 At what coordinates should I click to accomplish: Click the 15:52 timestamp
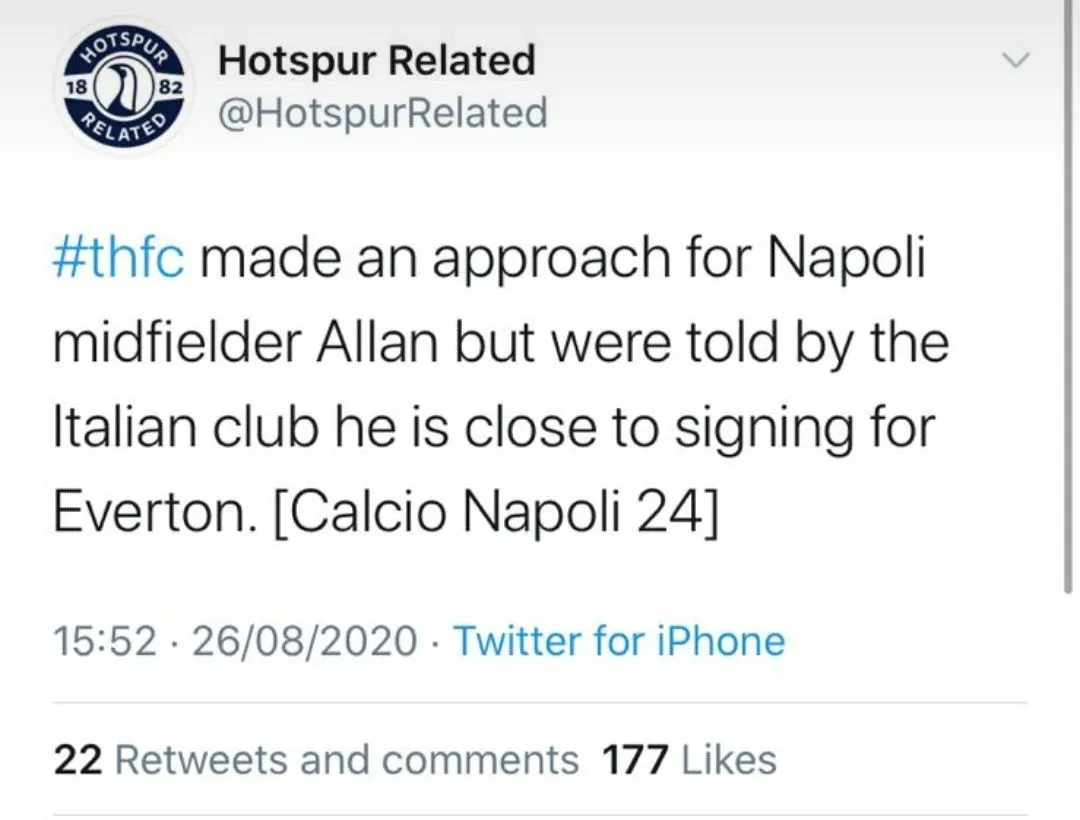pyautogui.click(x=104, y=640)
